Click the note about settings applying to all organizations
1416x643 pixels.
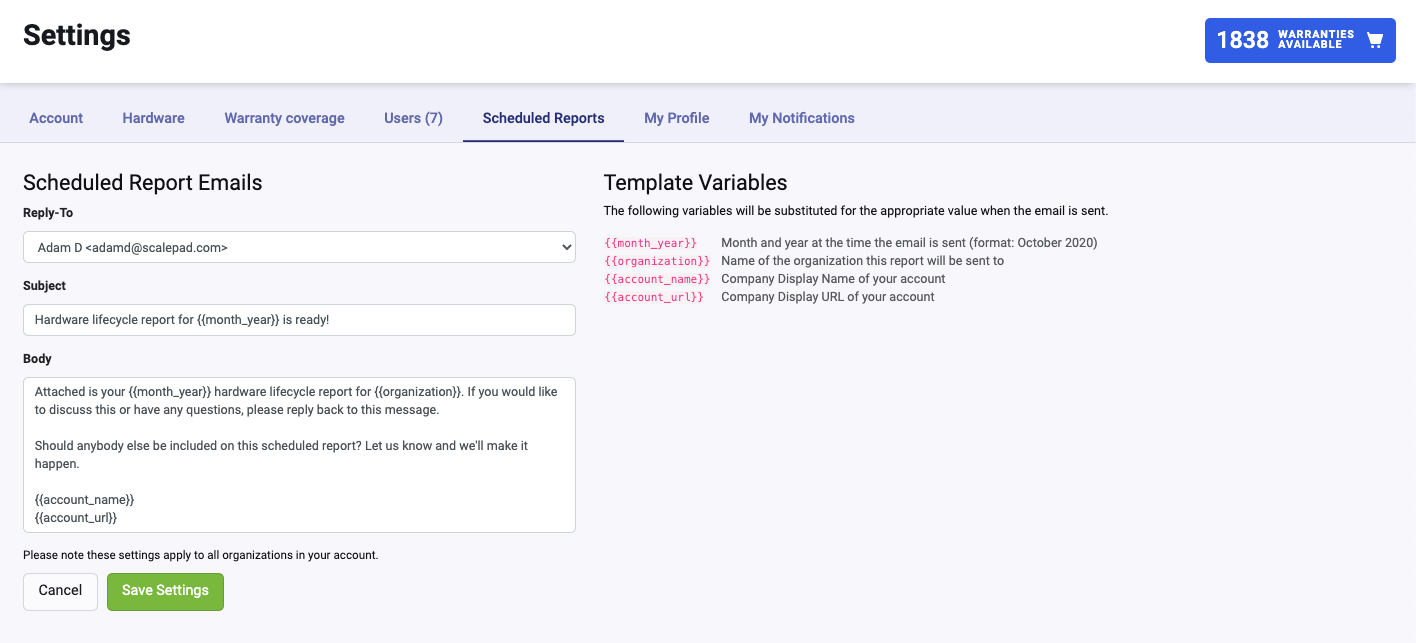[x=200, y=555]
